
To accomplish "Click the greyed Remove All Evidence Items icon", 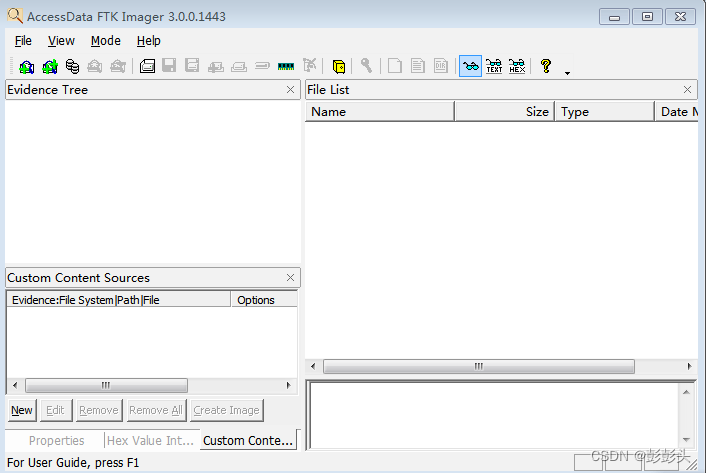I will [118, 67].
